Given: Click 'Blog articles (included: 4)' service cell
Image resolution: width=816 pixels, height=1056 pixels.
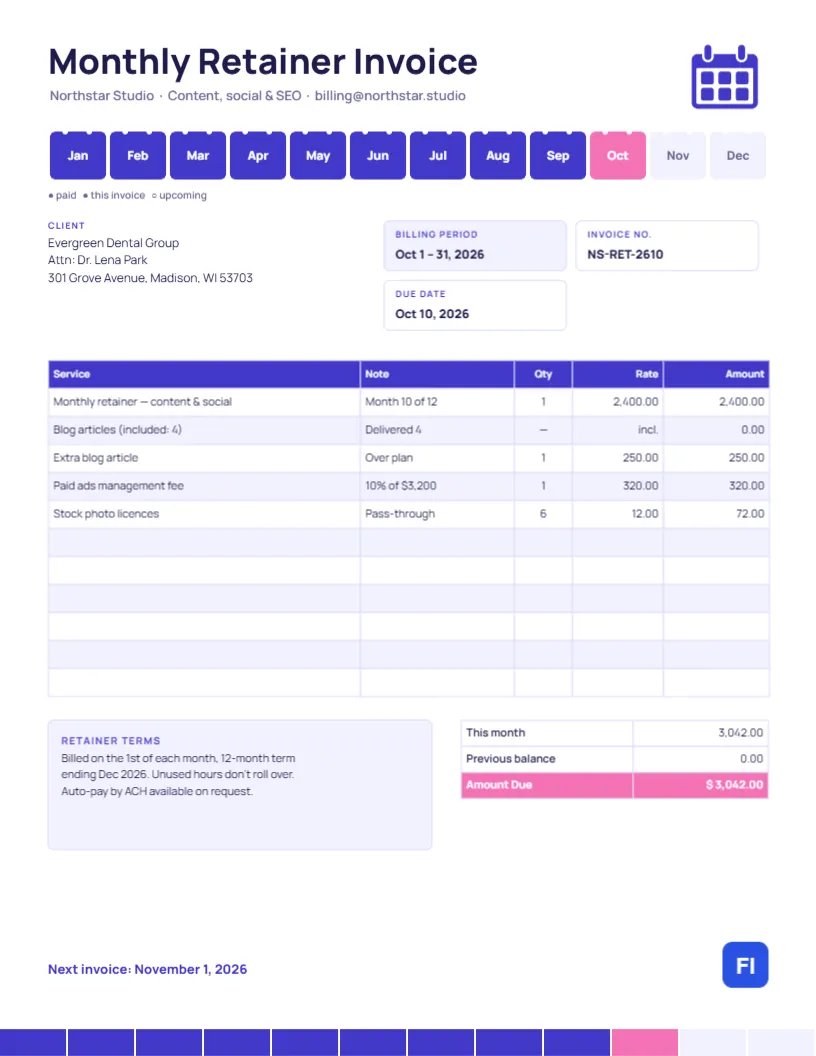Looking at the screenshot, I should point(204,430).
